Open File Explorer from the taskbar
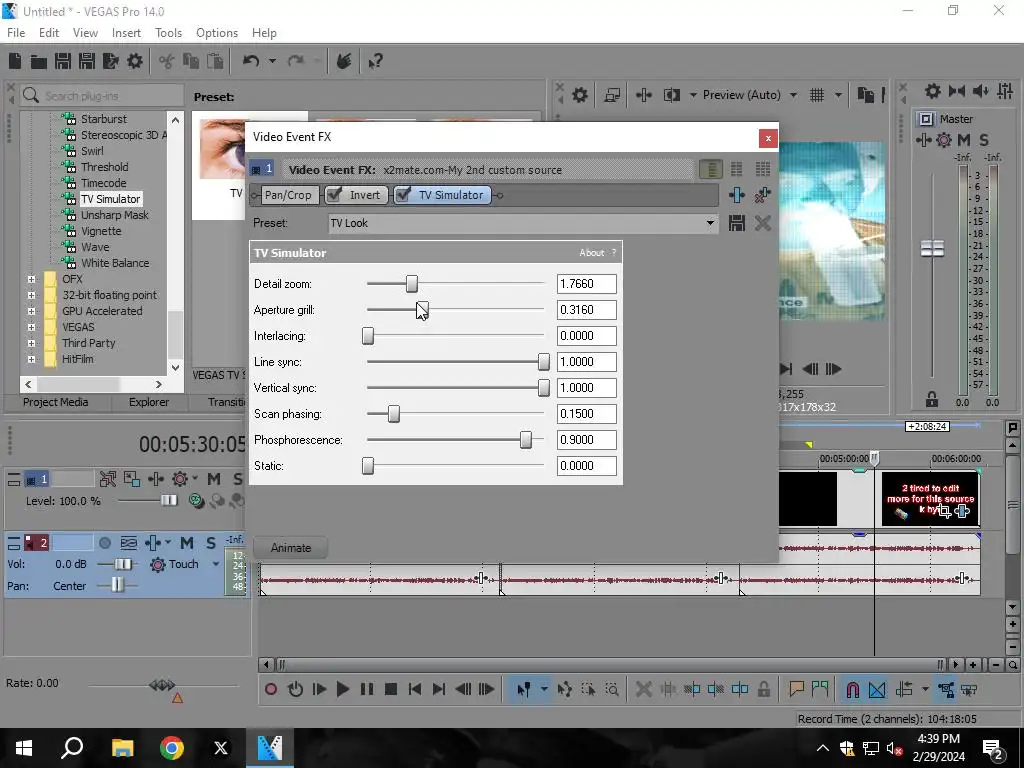 pyautogui.click(x=122, y=747)
